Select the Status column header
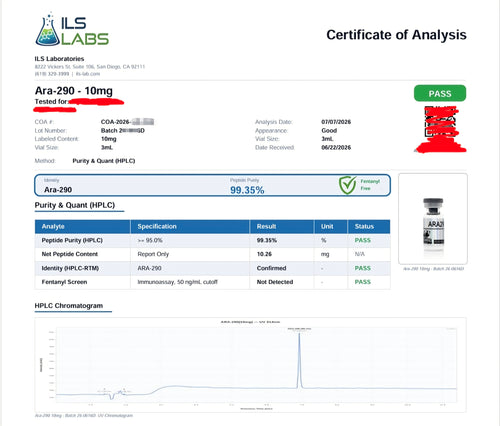Image resolution: width=500 pixels, height=426 pixels. [364, 226]
